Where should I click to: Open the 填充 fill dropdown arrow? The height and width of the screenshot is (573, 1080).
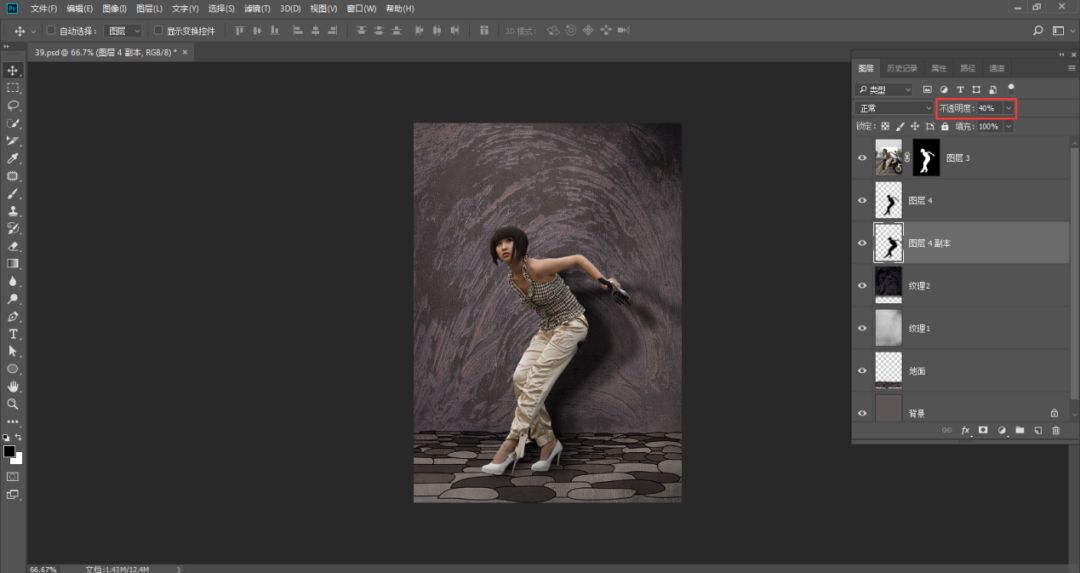click(x=1008, y=127)
